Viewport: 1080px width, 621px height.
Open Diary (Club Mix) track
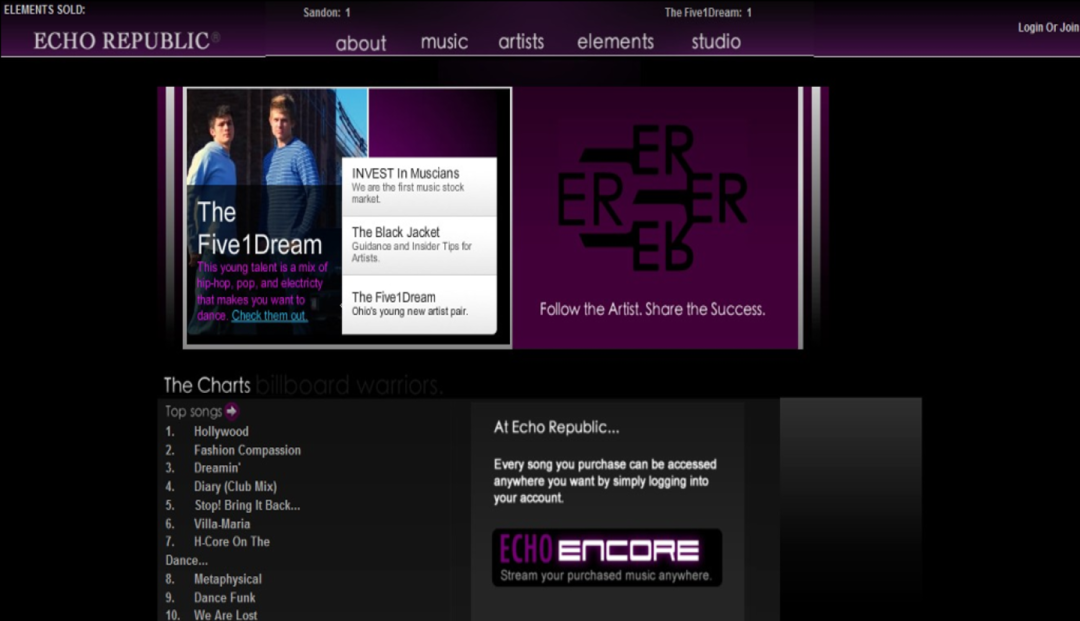[235, 487]
